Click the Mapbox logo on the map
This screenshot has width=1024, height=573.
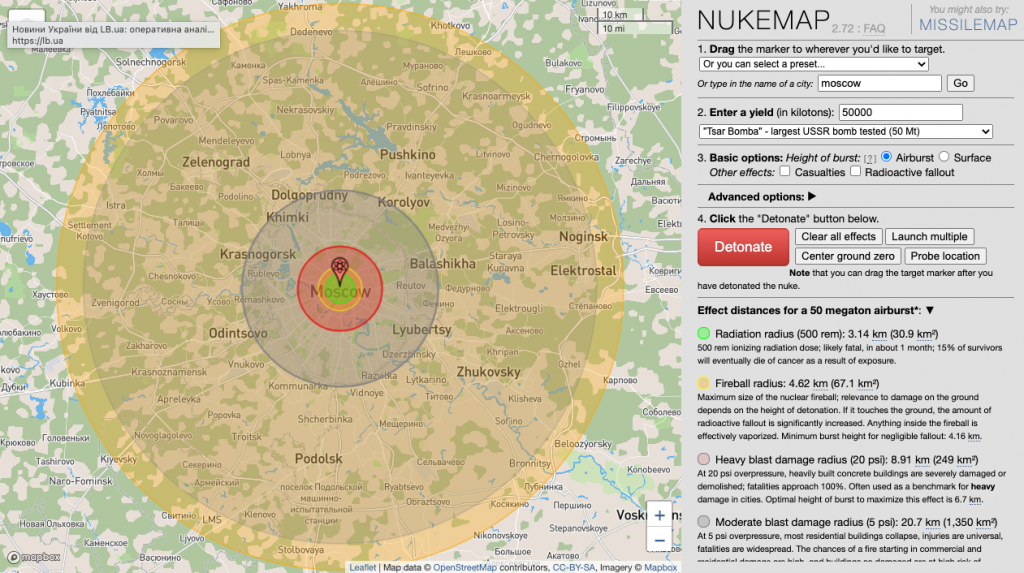pos(34,557)
